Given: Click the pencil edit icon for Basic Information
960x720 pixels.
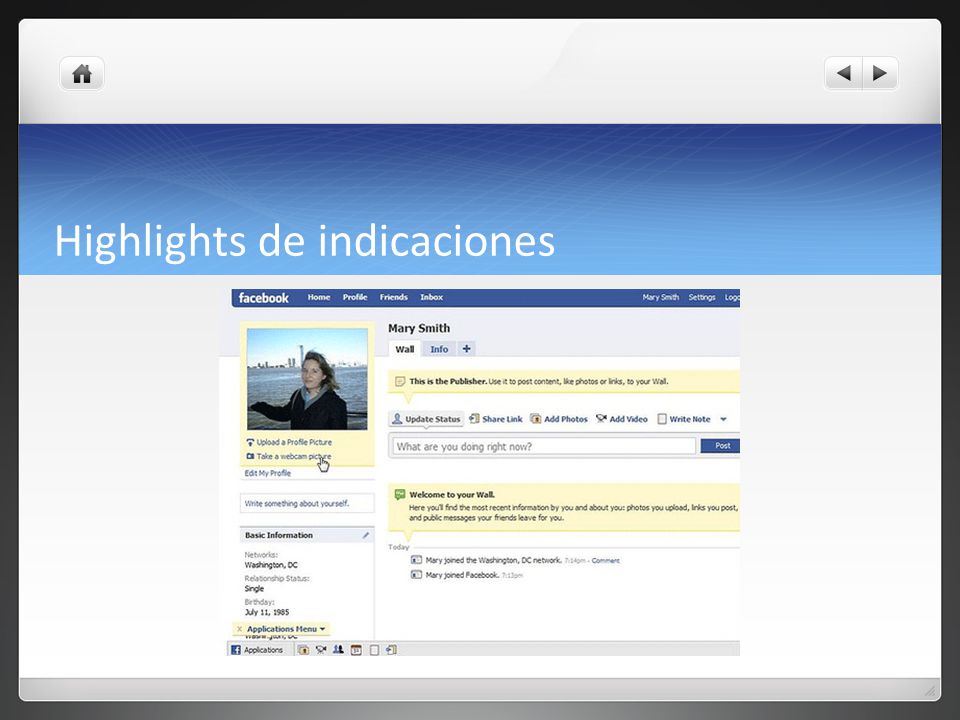Looking at the screenshot, I should pyautogui.click(x=366, y=535).
